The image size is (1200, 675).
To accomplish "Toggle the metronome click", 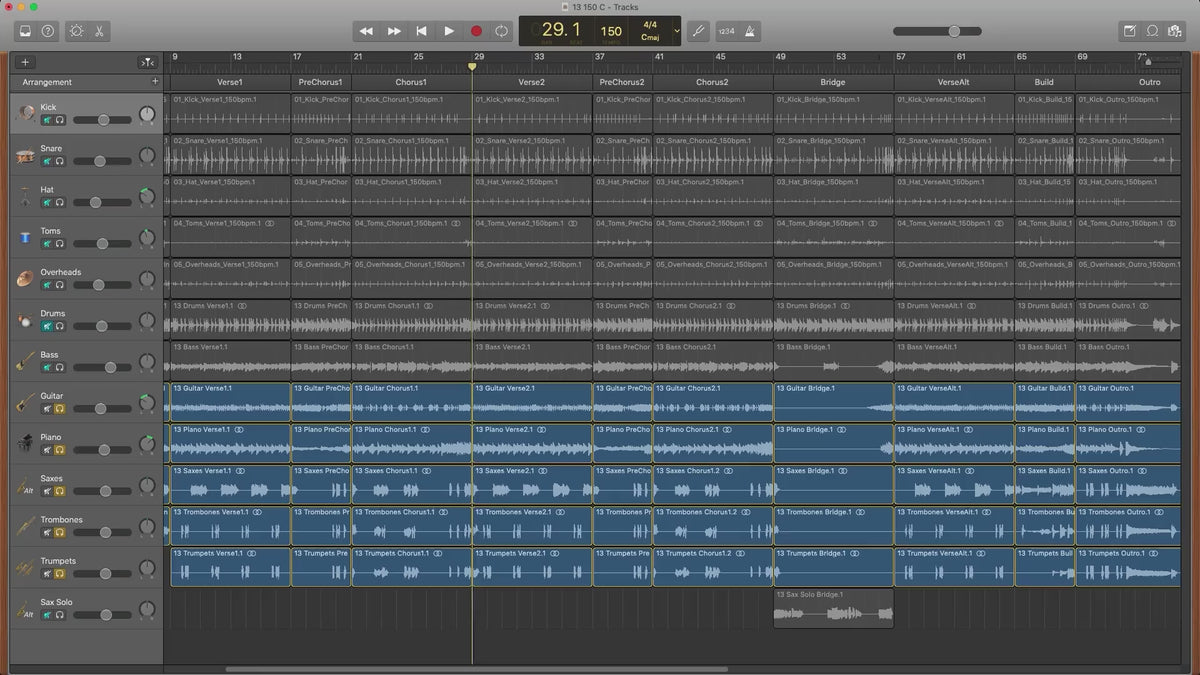I will pos(751,31).
